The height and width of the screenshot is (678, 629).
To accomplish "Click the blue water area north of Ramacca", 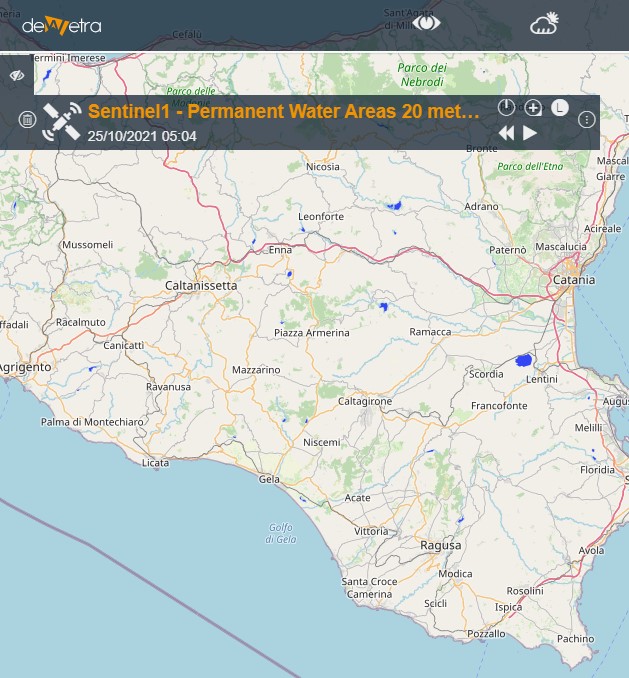I will (x=383, y=307).
